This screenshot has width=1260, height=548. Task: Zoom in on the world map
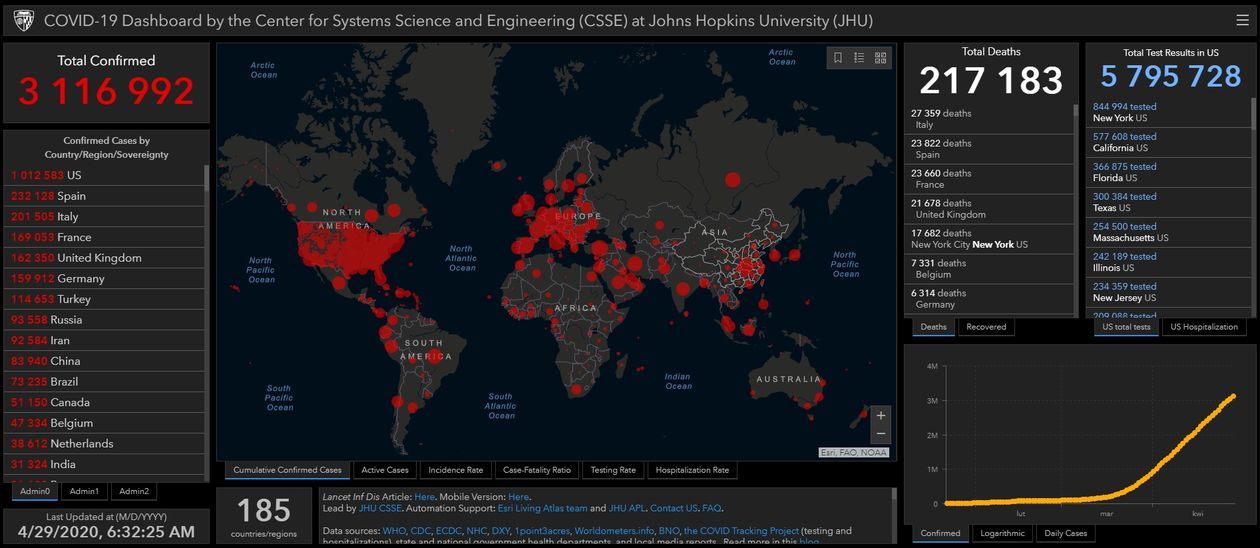tap(880, 415)
